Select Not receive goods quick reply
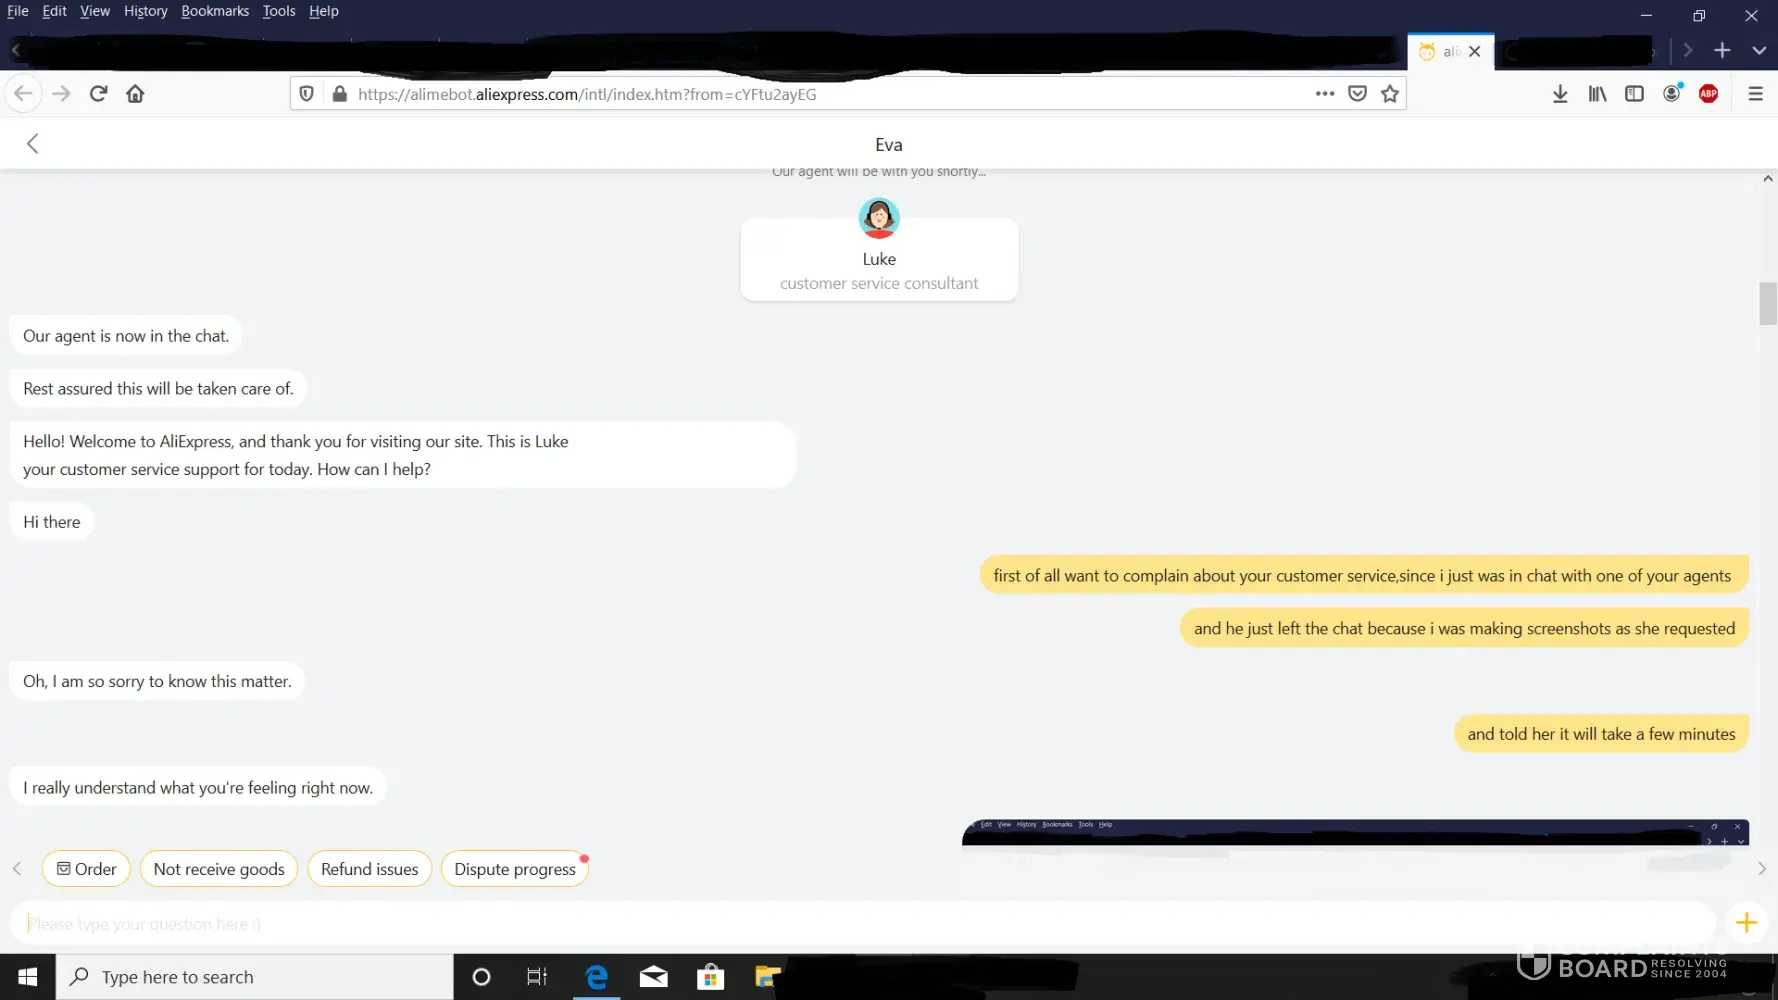Image resolution: width=1778 pixels, height=1000 pixels. 219,869
